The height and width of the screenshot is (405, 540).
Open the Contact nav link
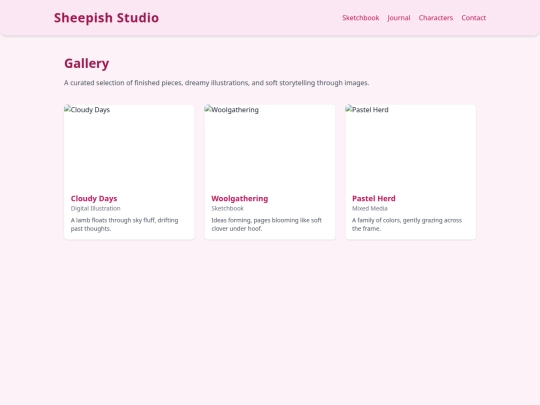coord(474,18)
